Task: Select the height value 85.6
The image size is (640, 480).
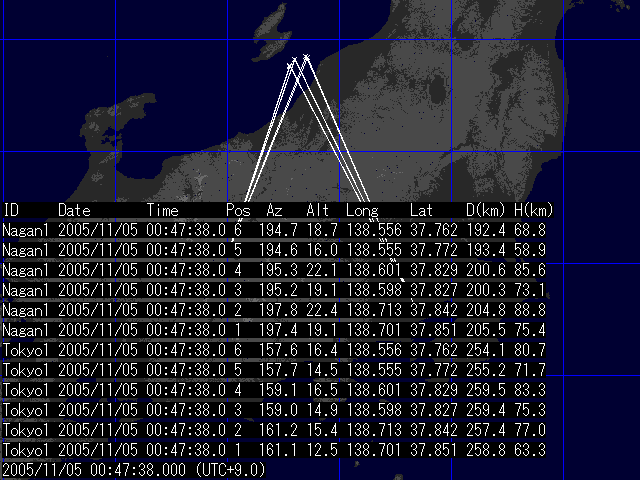Action: point(530,270)
